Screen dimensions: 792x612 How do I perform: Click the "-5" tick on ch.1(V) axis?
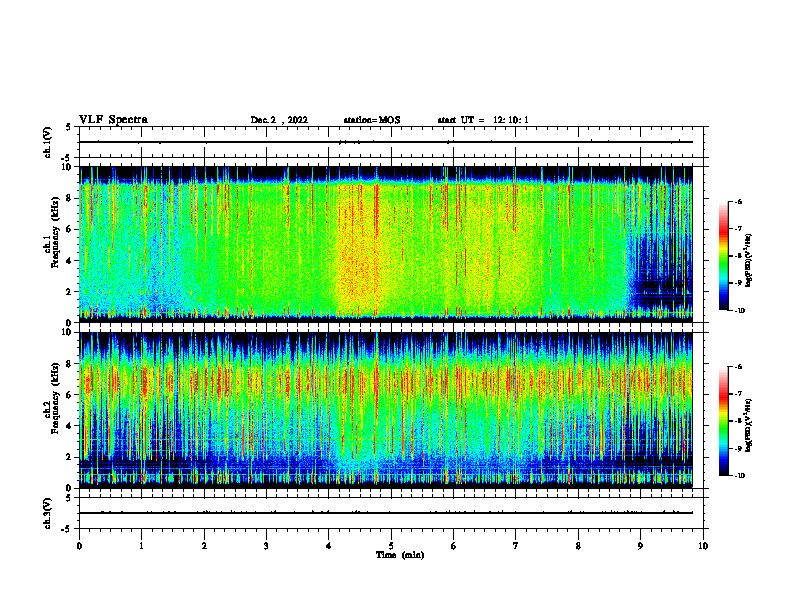67,158
